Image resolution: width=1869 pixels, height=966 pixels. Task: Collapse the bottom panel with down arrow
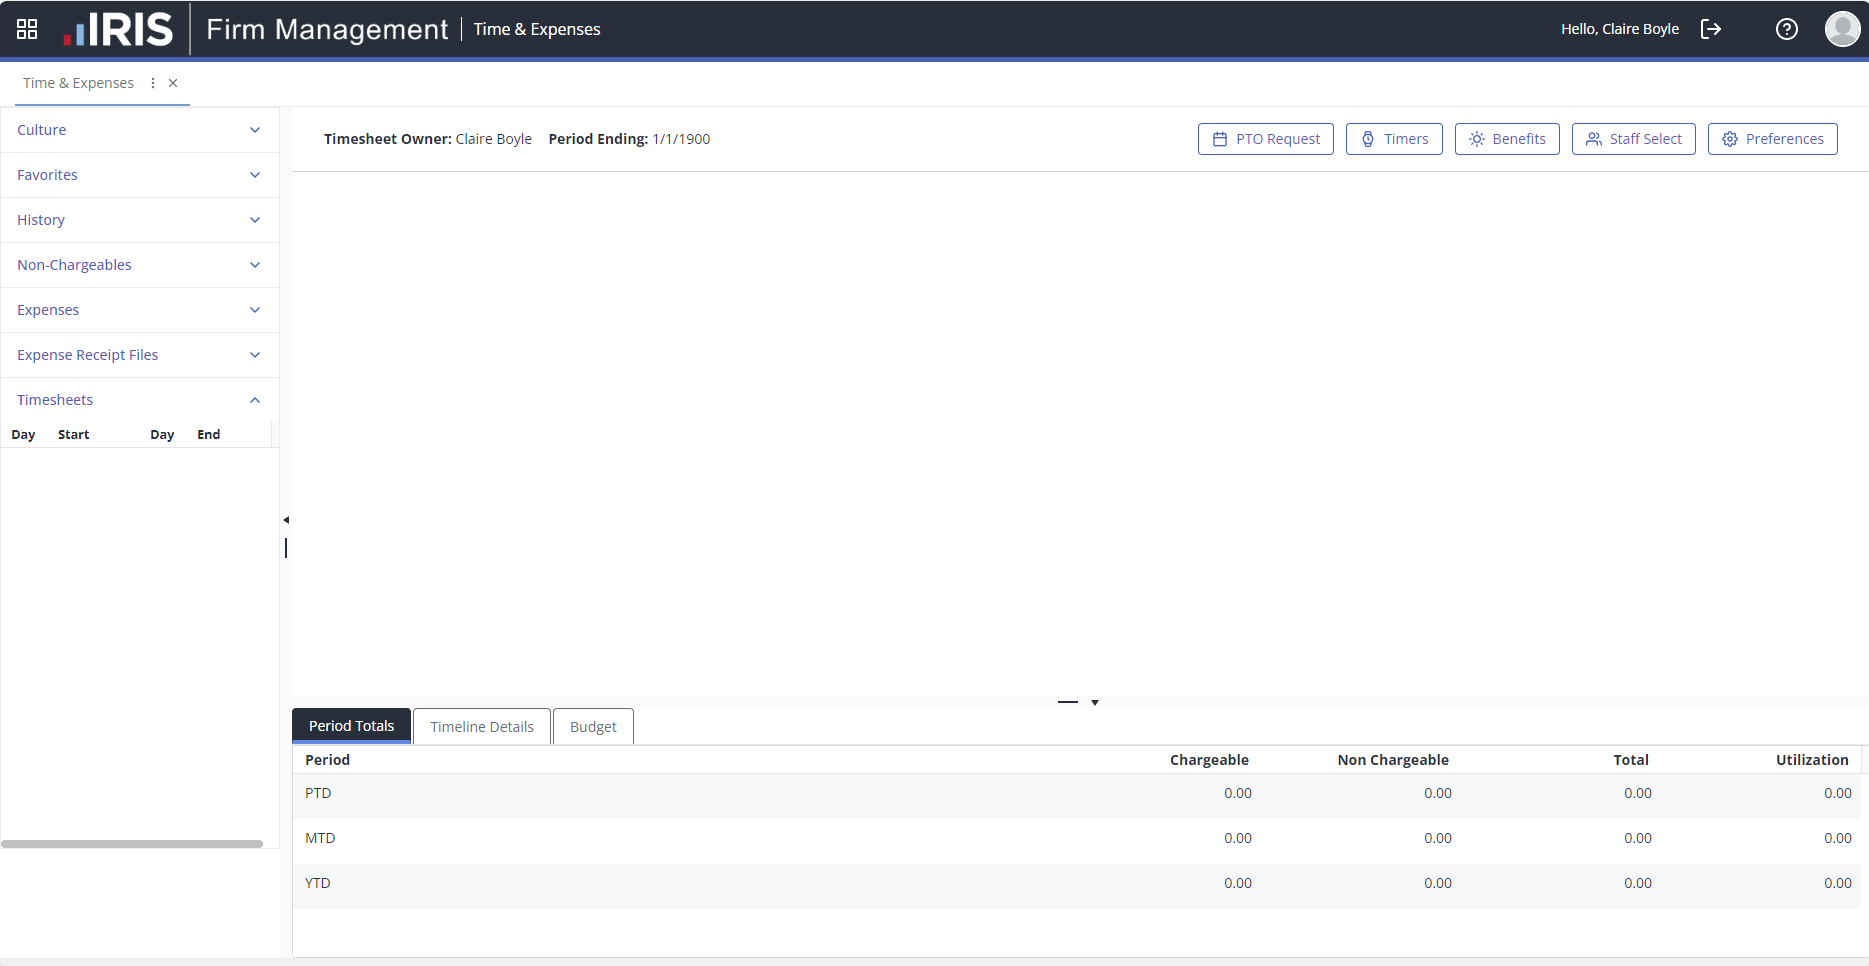[x=1095, y=703]
